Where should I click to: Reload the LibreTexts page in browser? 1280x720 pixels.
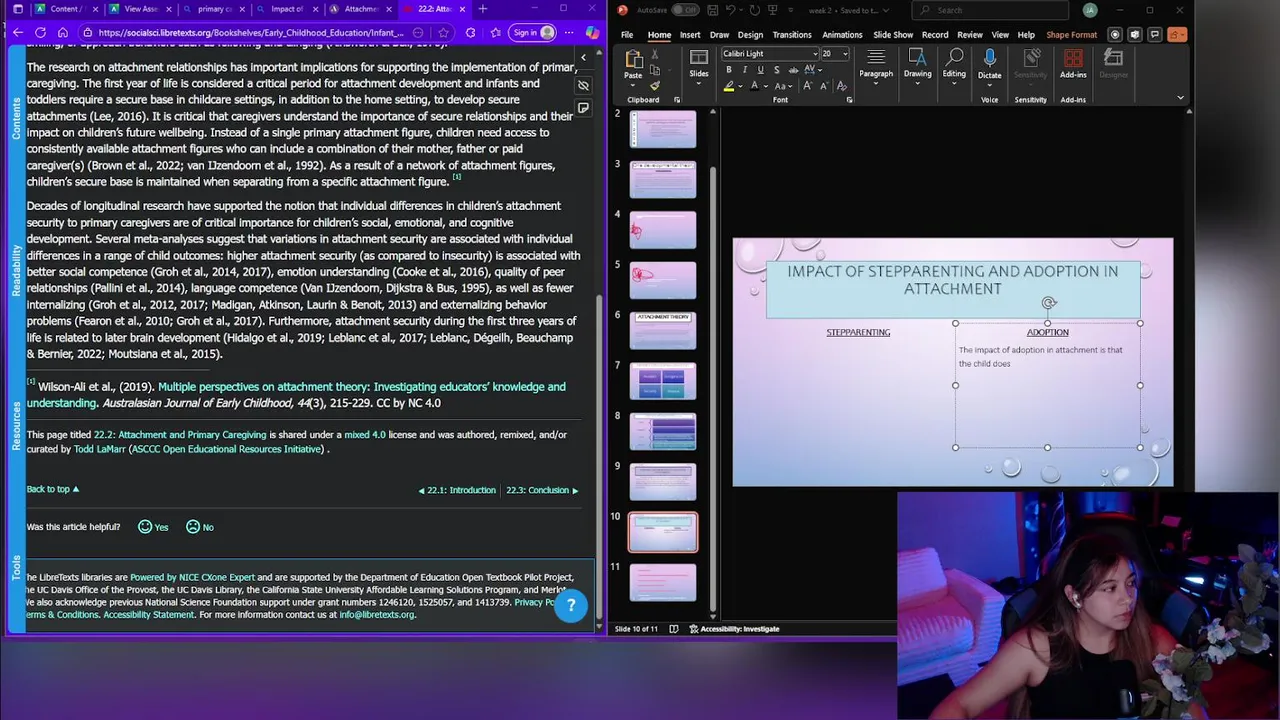point(40,32)
